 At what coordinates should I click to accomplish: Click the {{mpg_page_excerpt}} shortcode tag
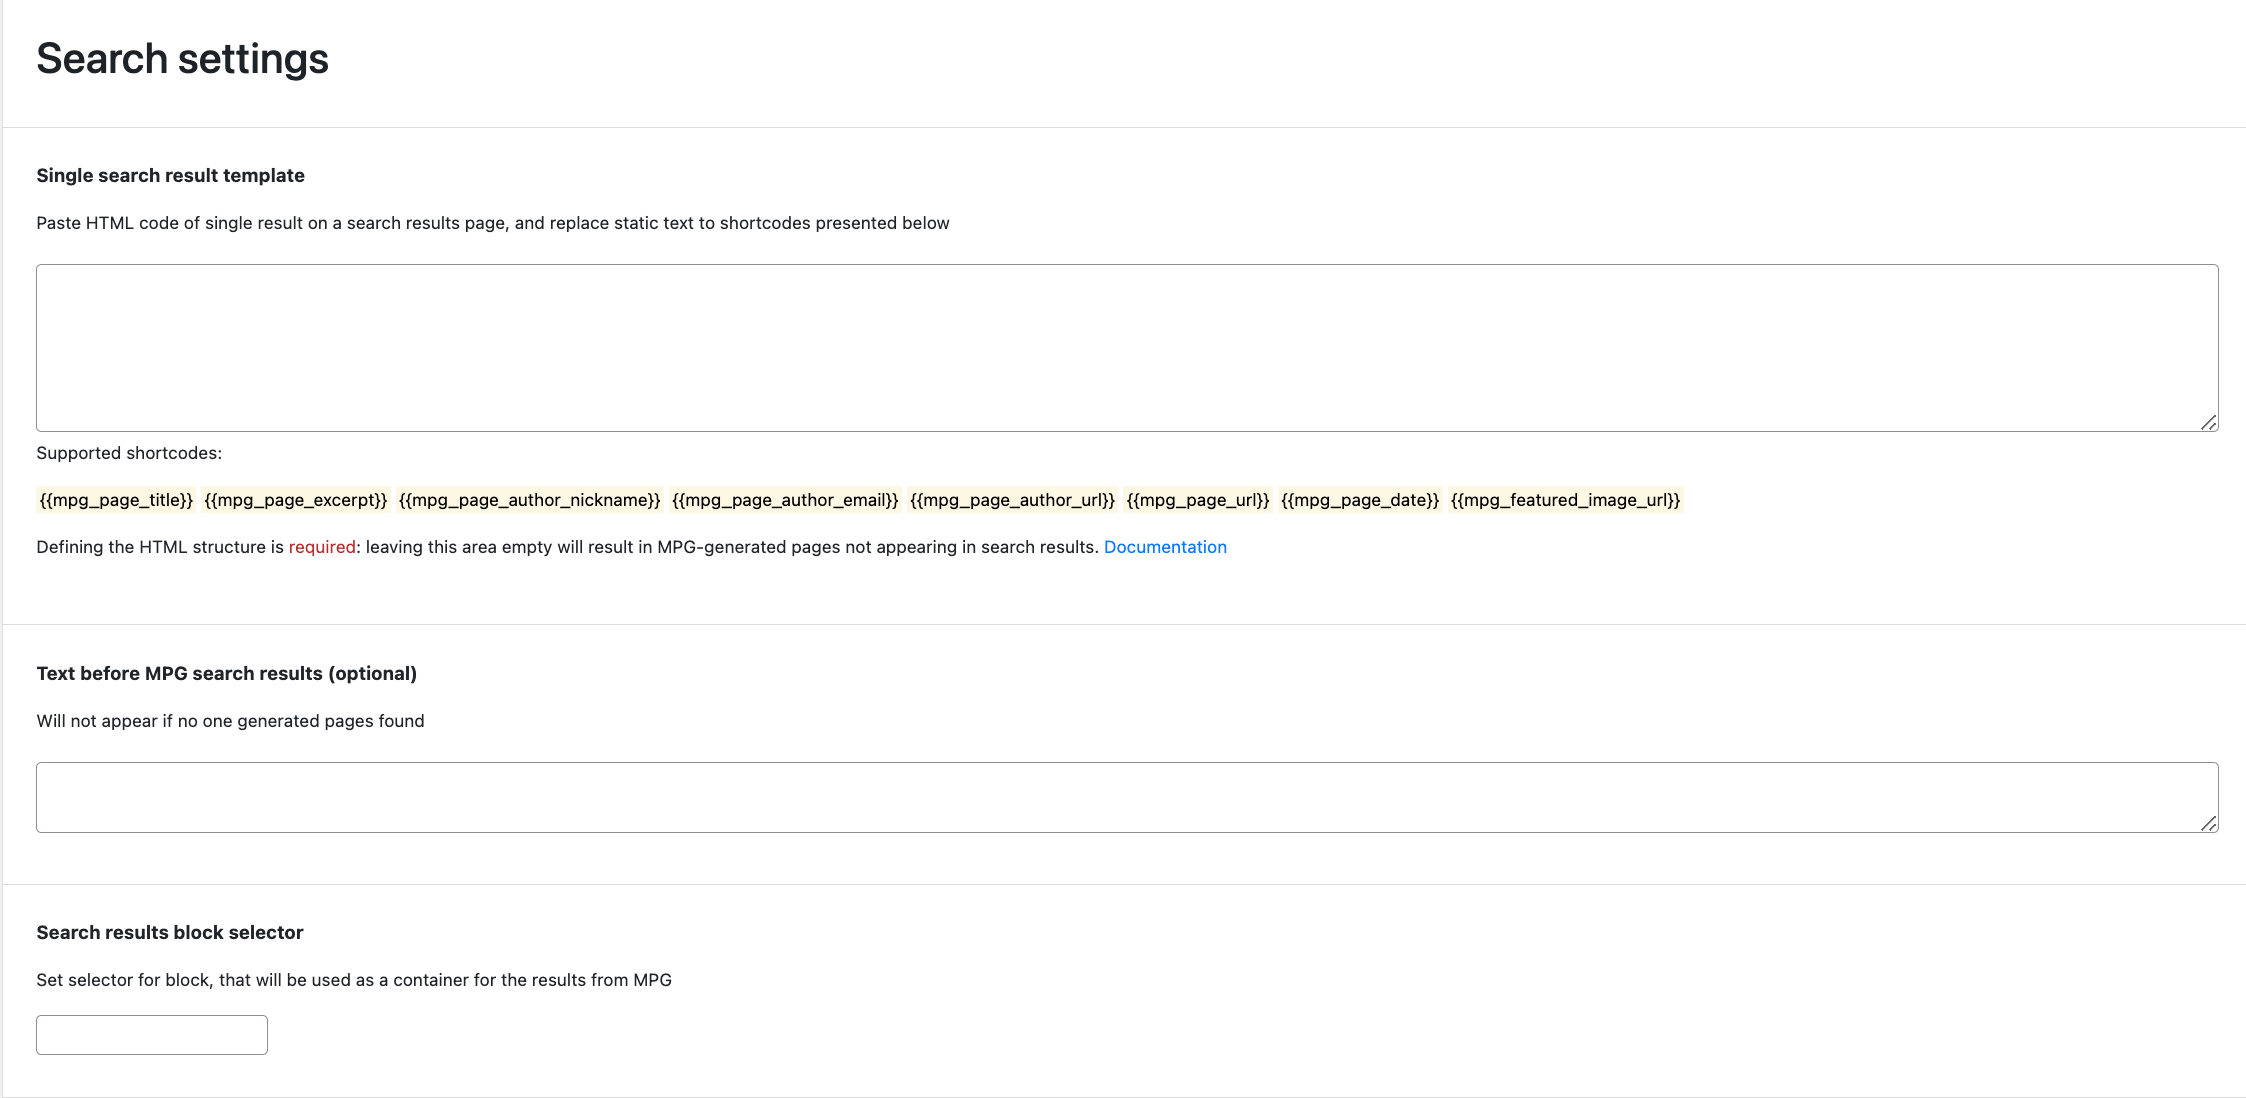(x=295, y=500)
